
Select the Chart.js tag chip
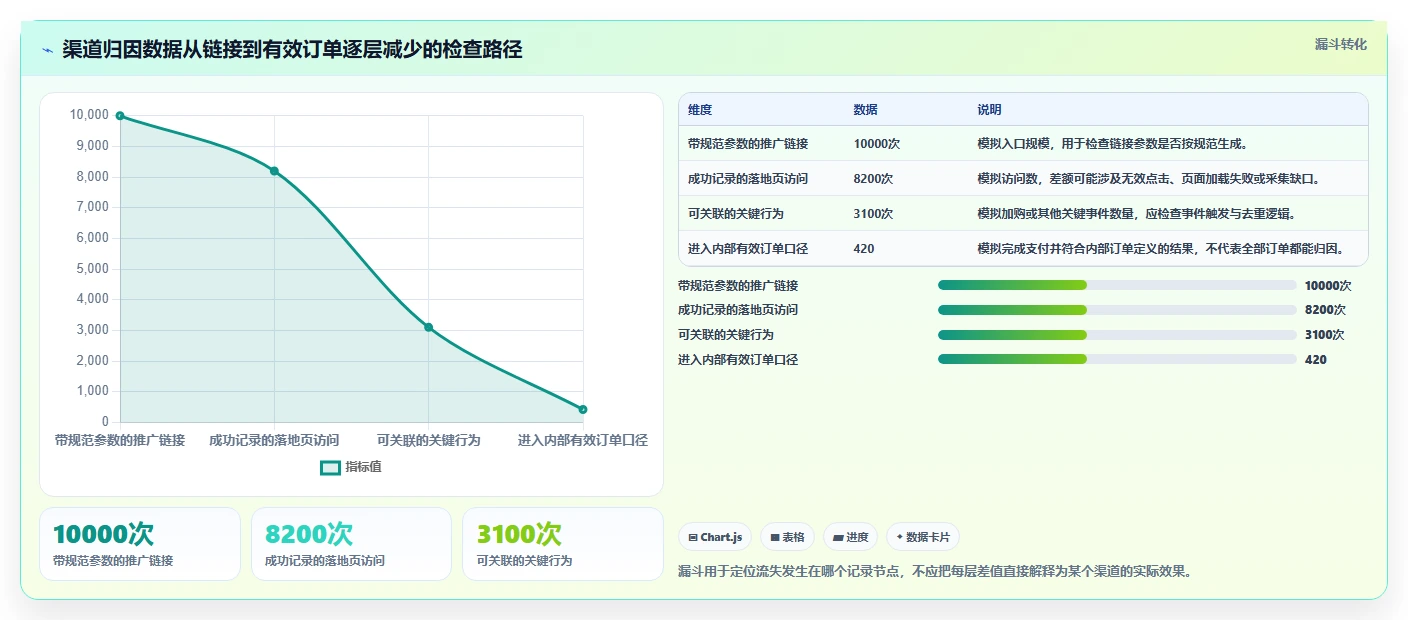(715, 537)
